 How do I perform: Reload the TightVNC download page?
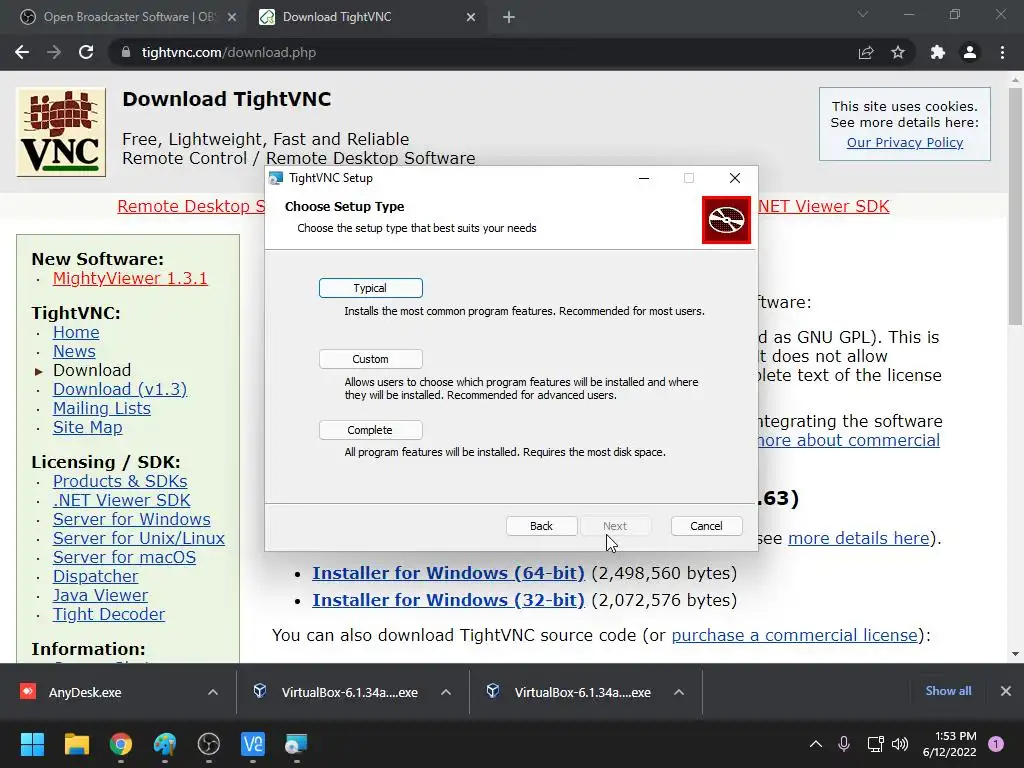pos(86,52)
